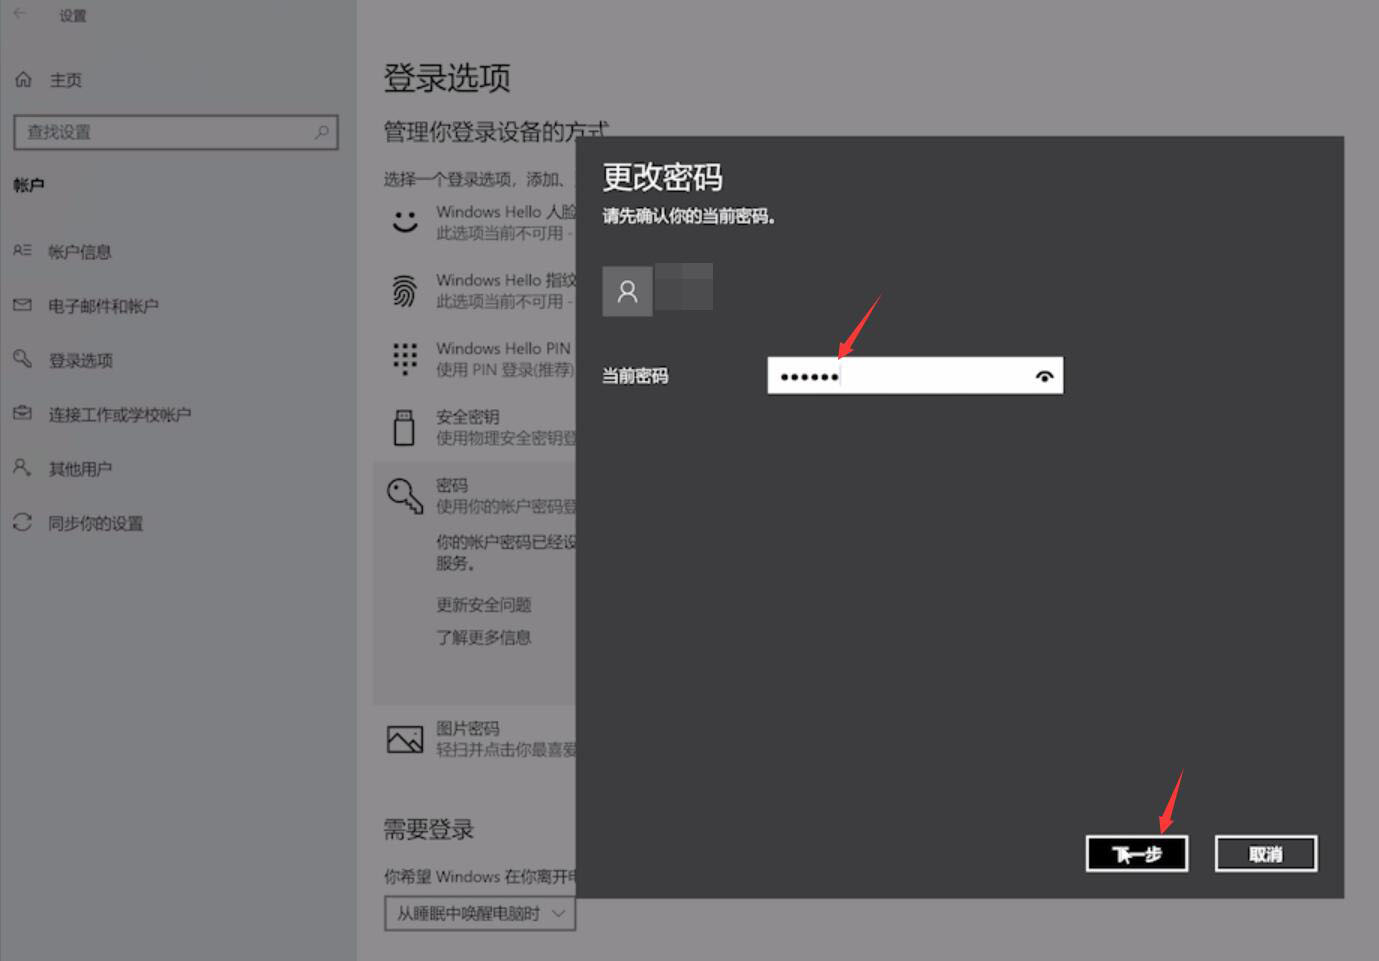Open 同步你的设置 page
This screenshot has height=961, width=1379.
click(x=95, y=523)
